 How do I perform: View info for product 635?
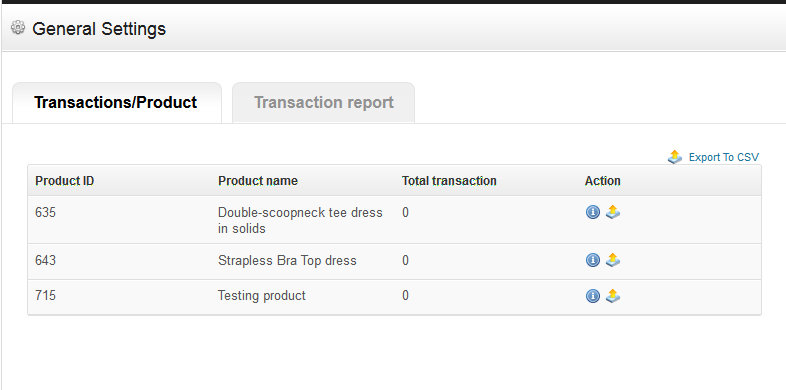[593, 213]
